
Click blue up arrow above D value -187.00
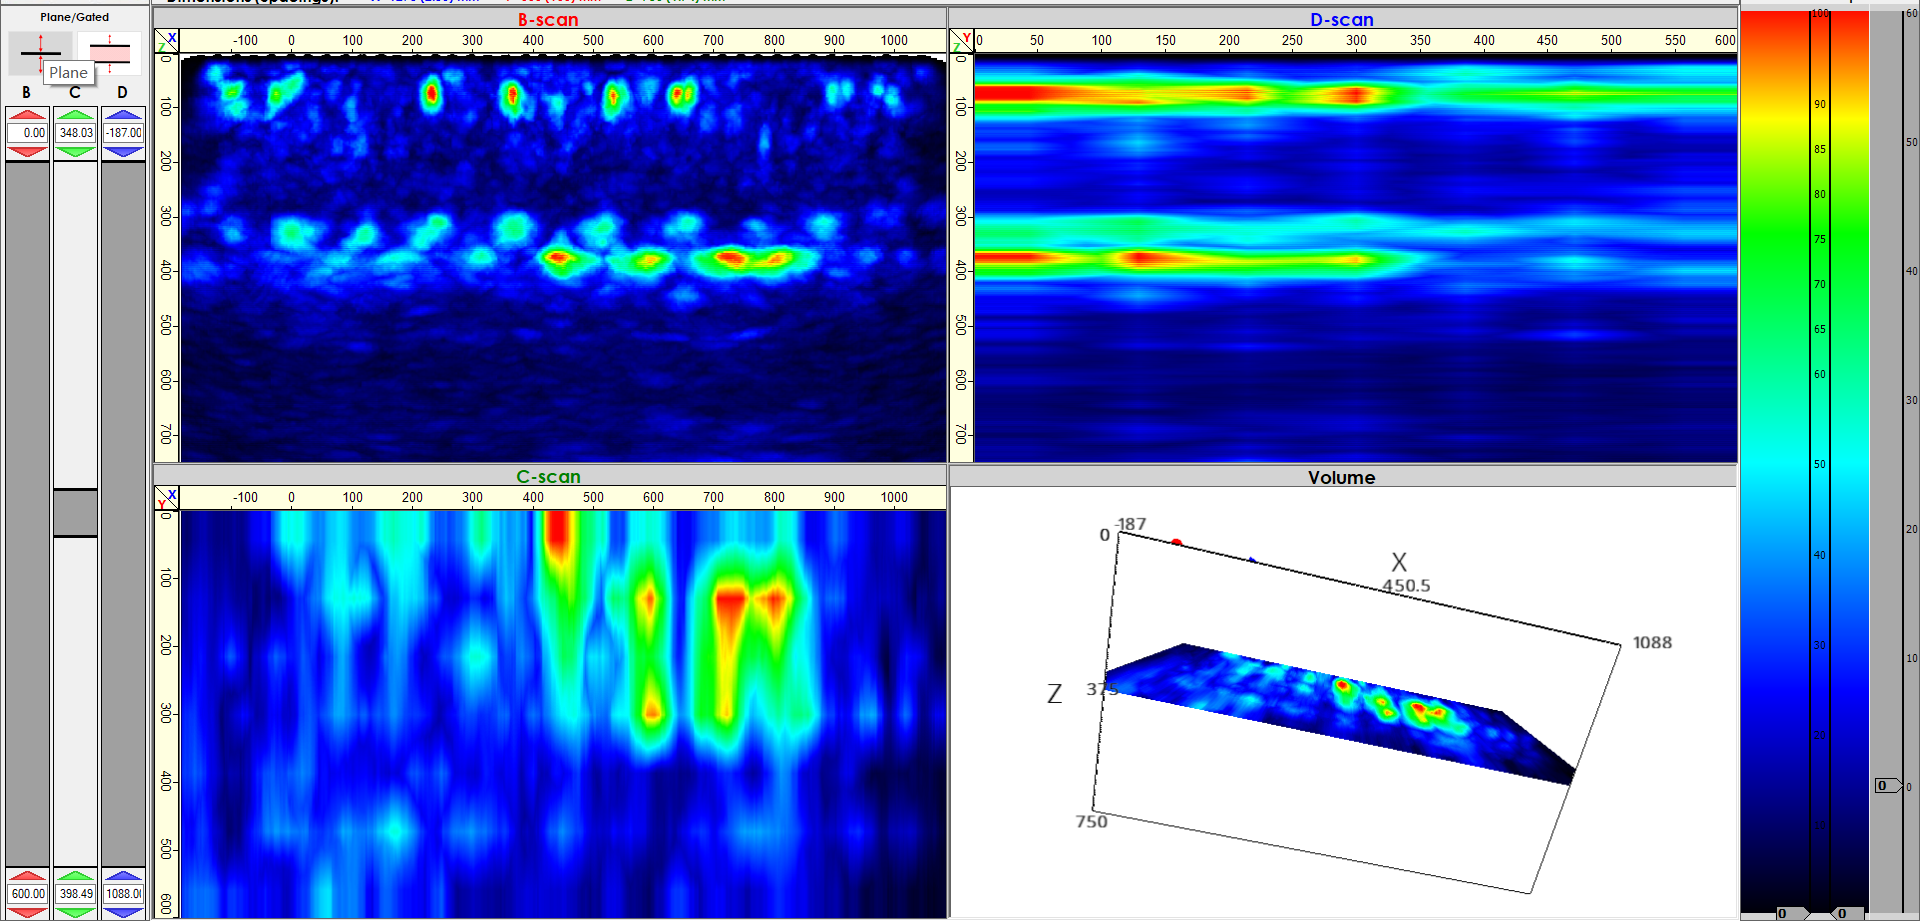123,114
